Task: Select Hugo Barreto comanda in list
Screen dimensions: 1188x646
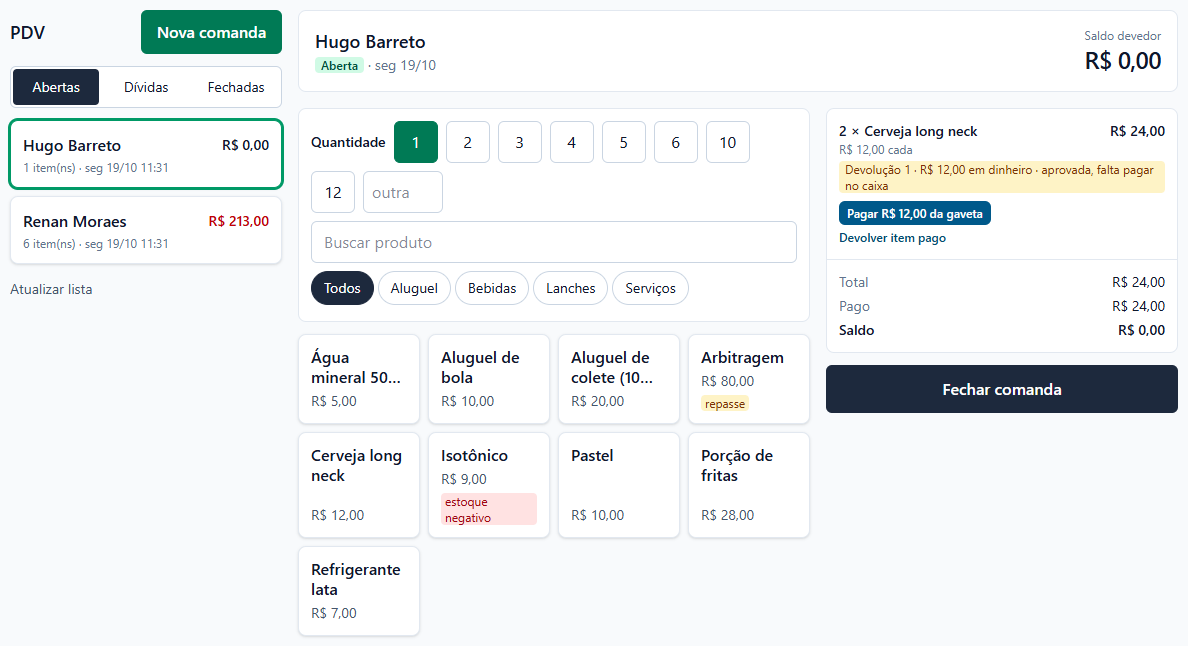Action: pos(146,154)
